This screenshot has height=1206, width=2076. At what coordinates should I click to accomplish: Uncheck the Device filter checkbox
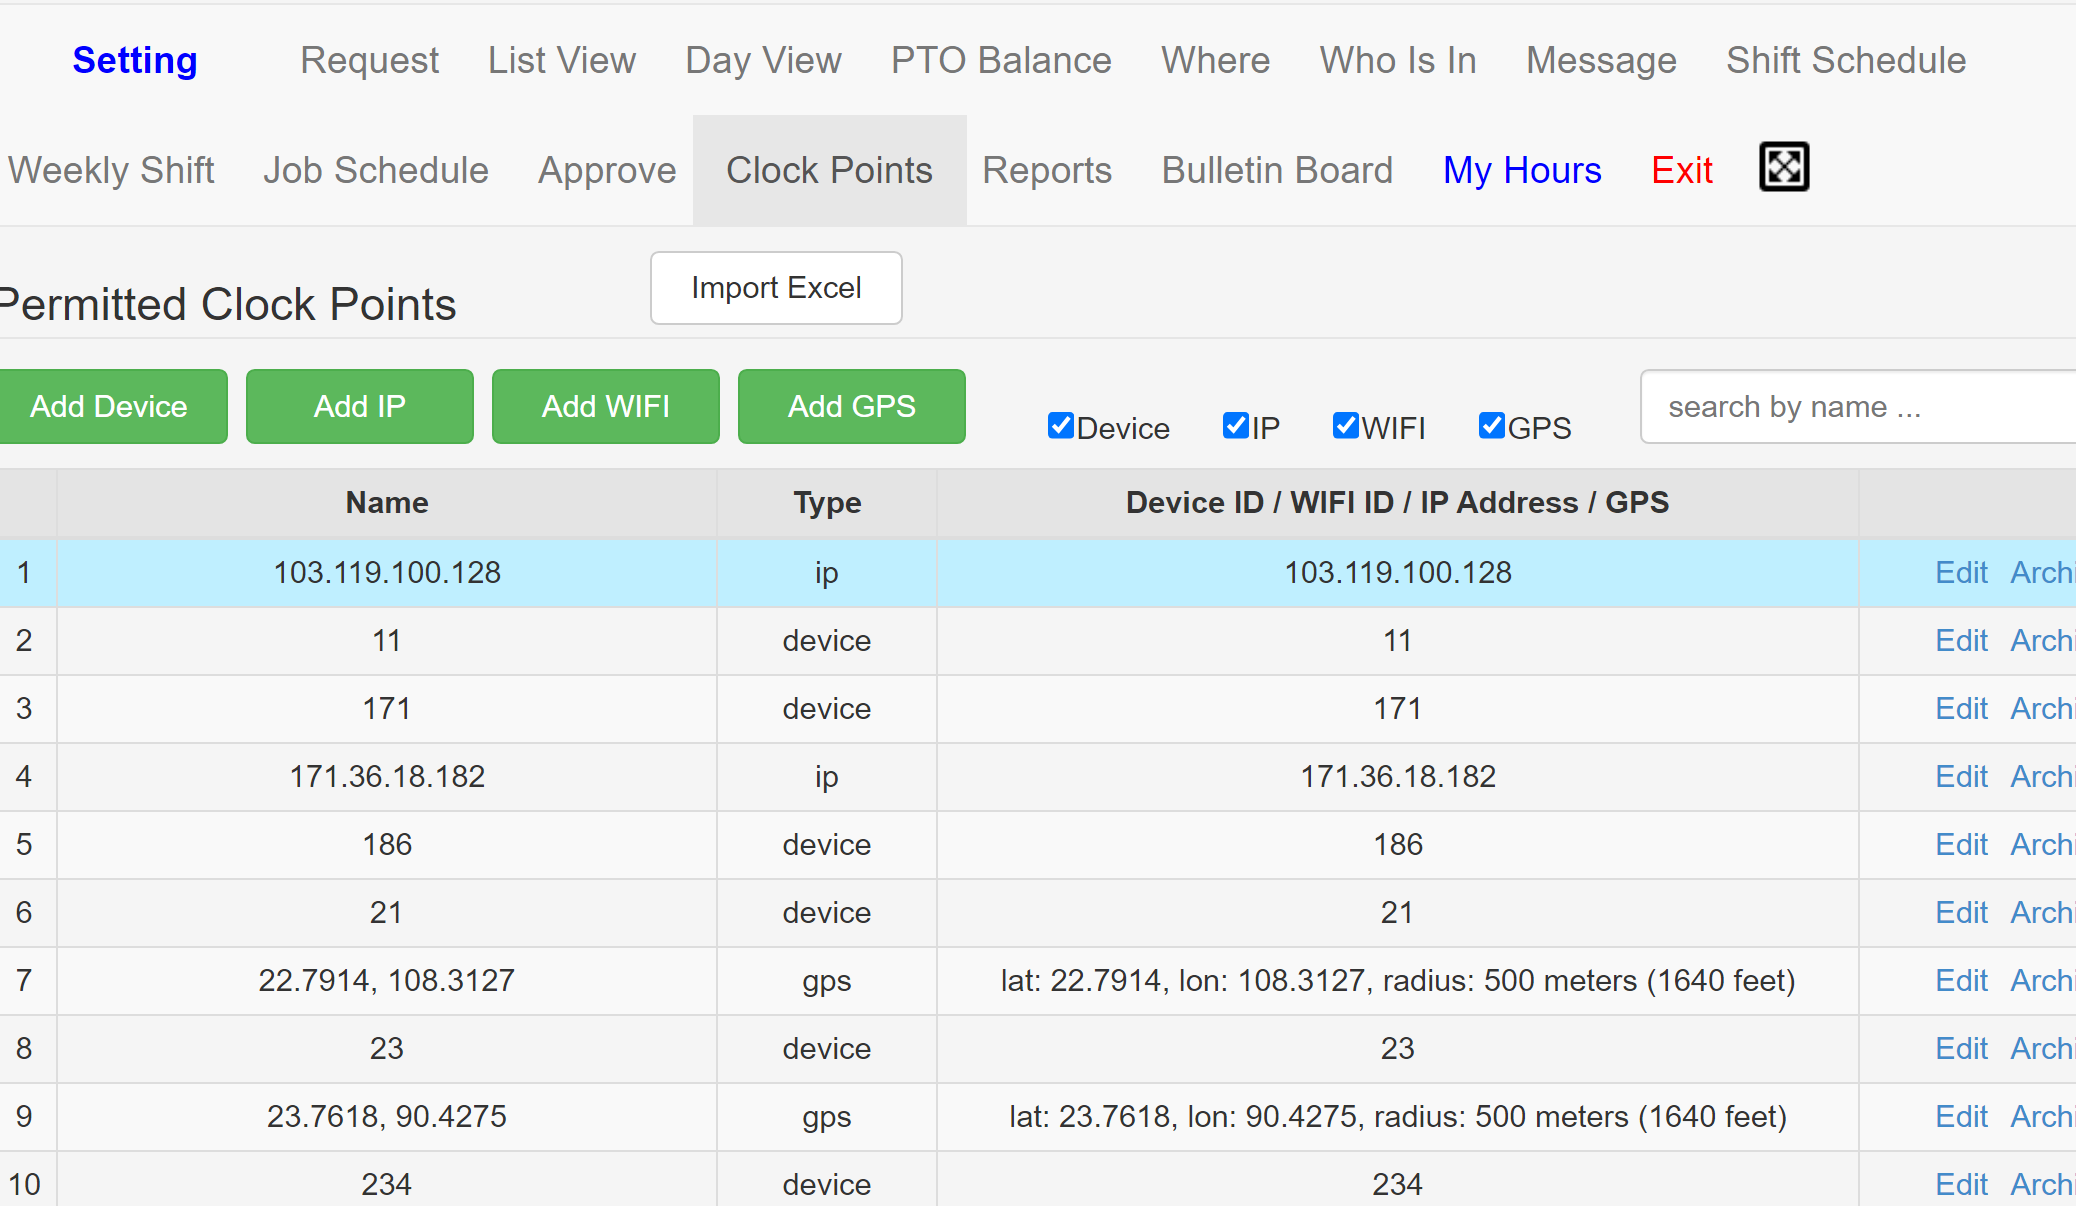(1060, 425)
